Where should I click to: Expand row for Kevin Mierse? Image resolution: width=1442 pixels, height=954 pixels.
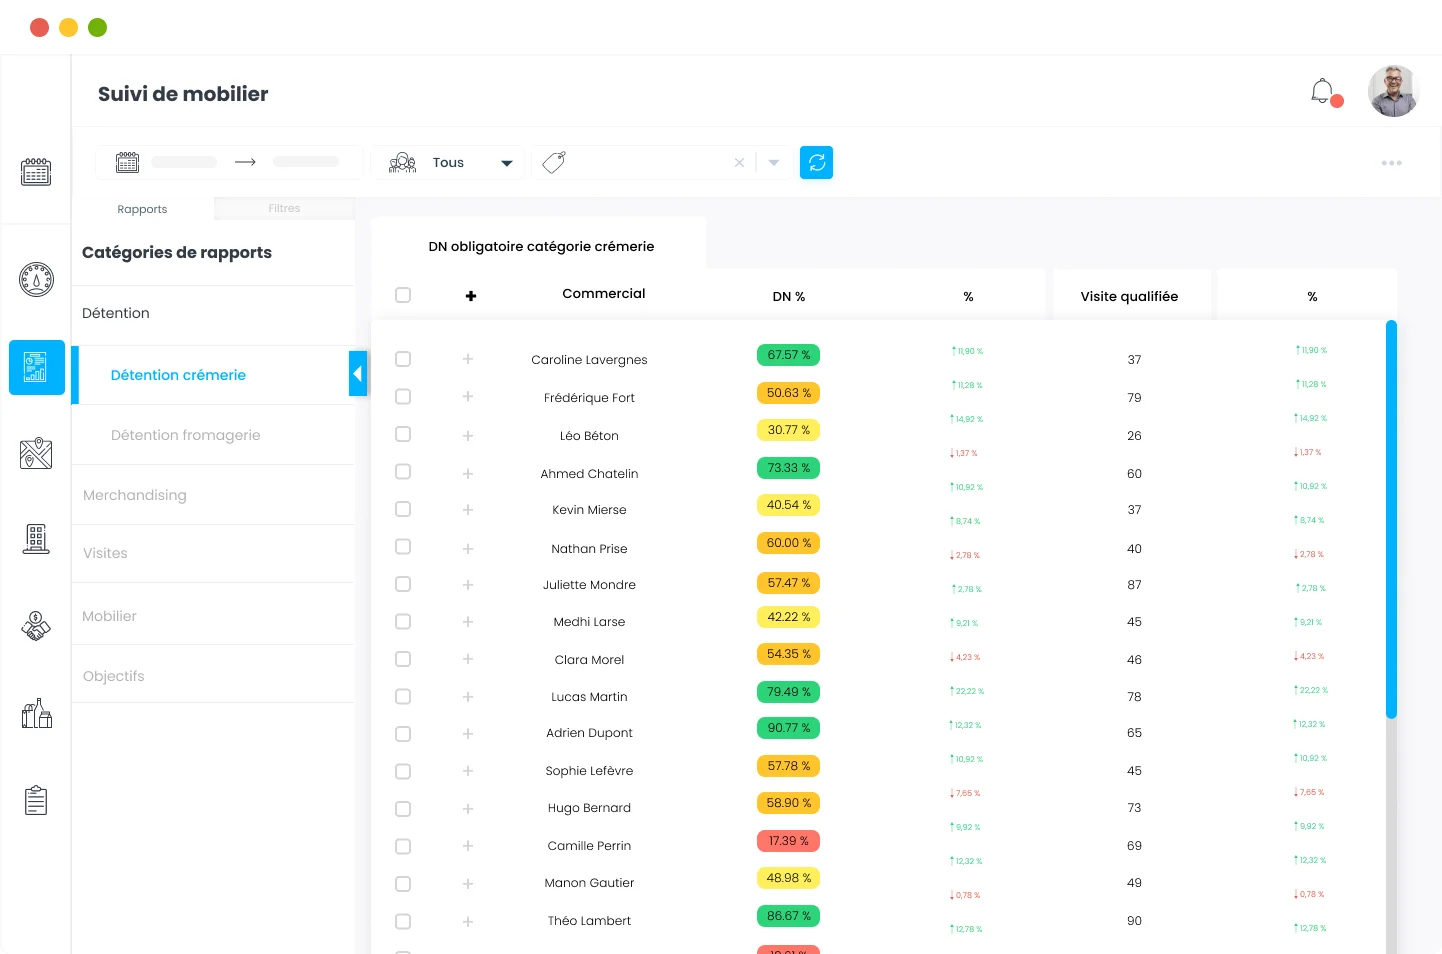(468, 510)
